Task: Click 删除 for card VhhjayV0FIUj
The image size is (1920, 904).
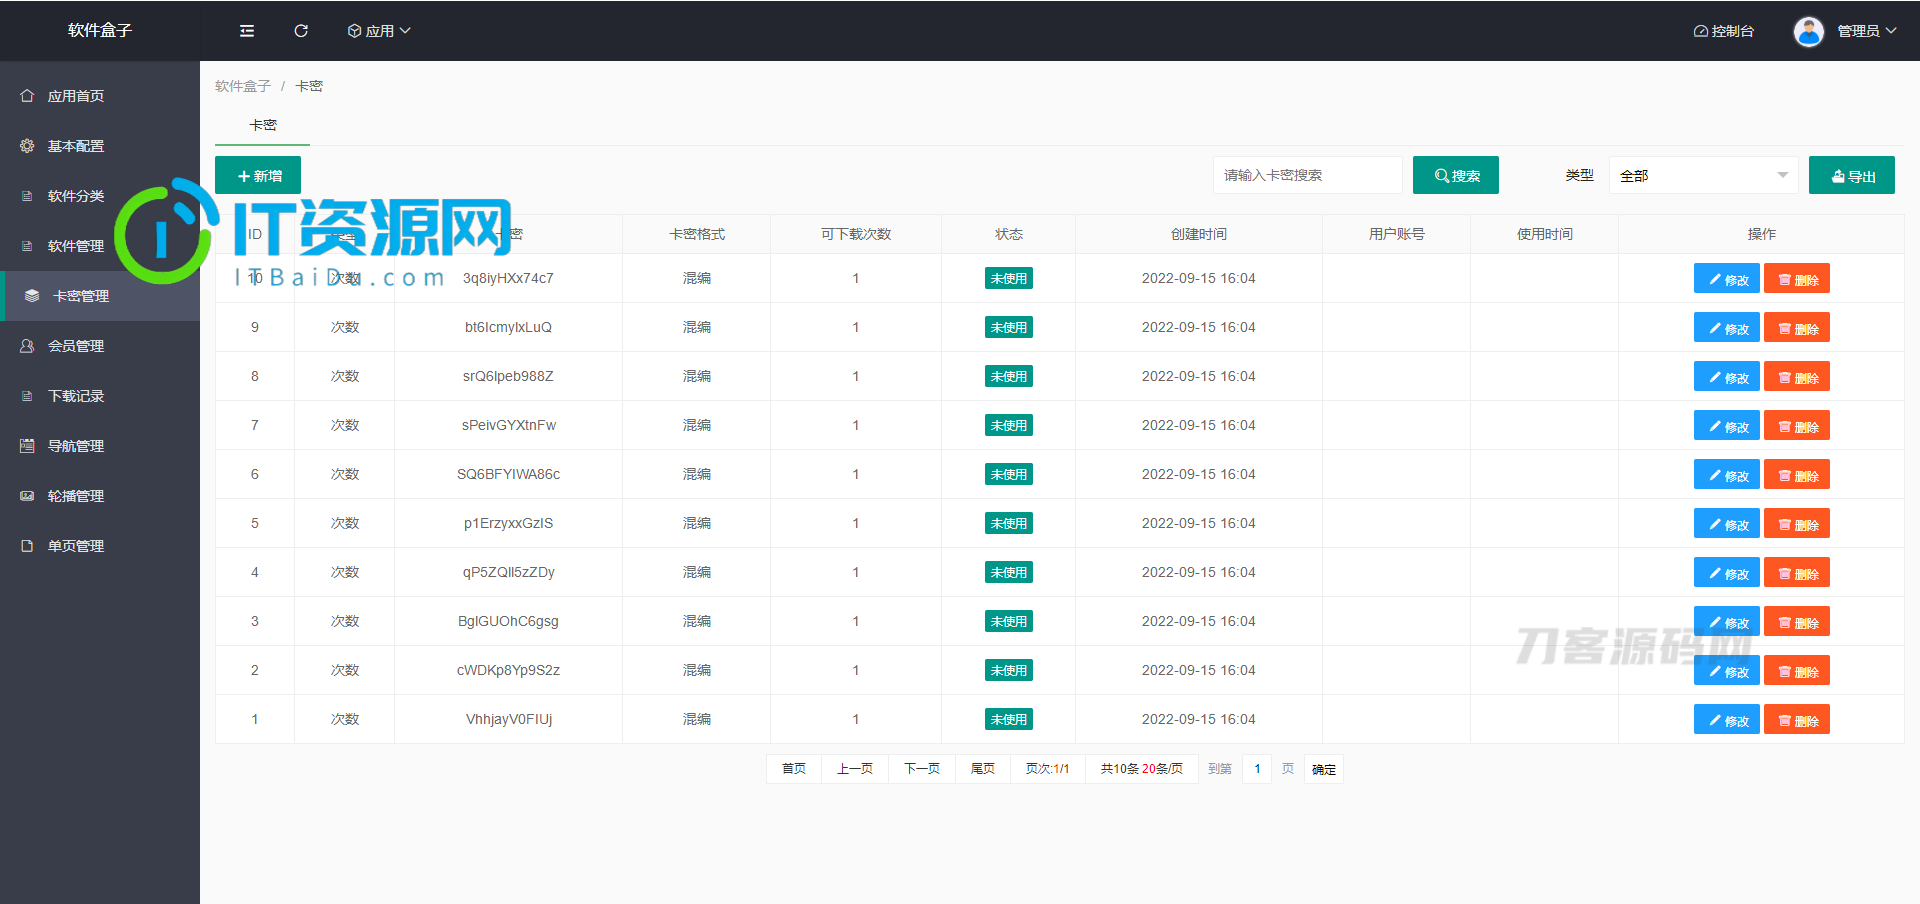Action: (1797, 720)
